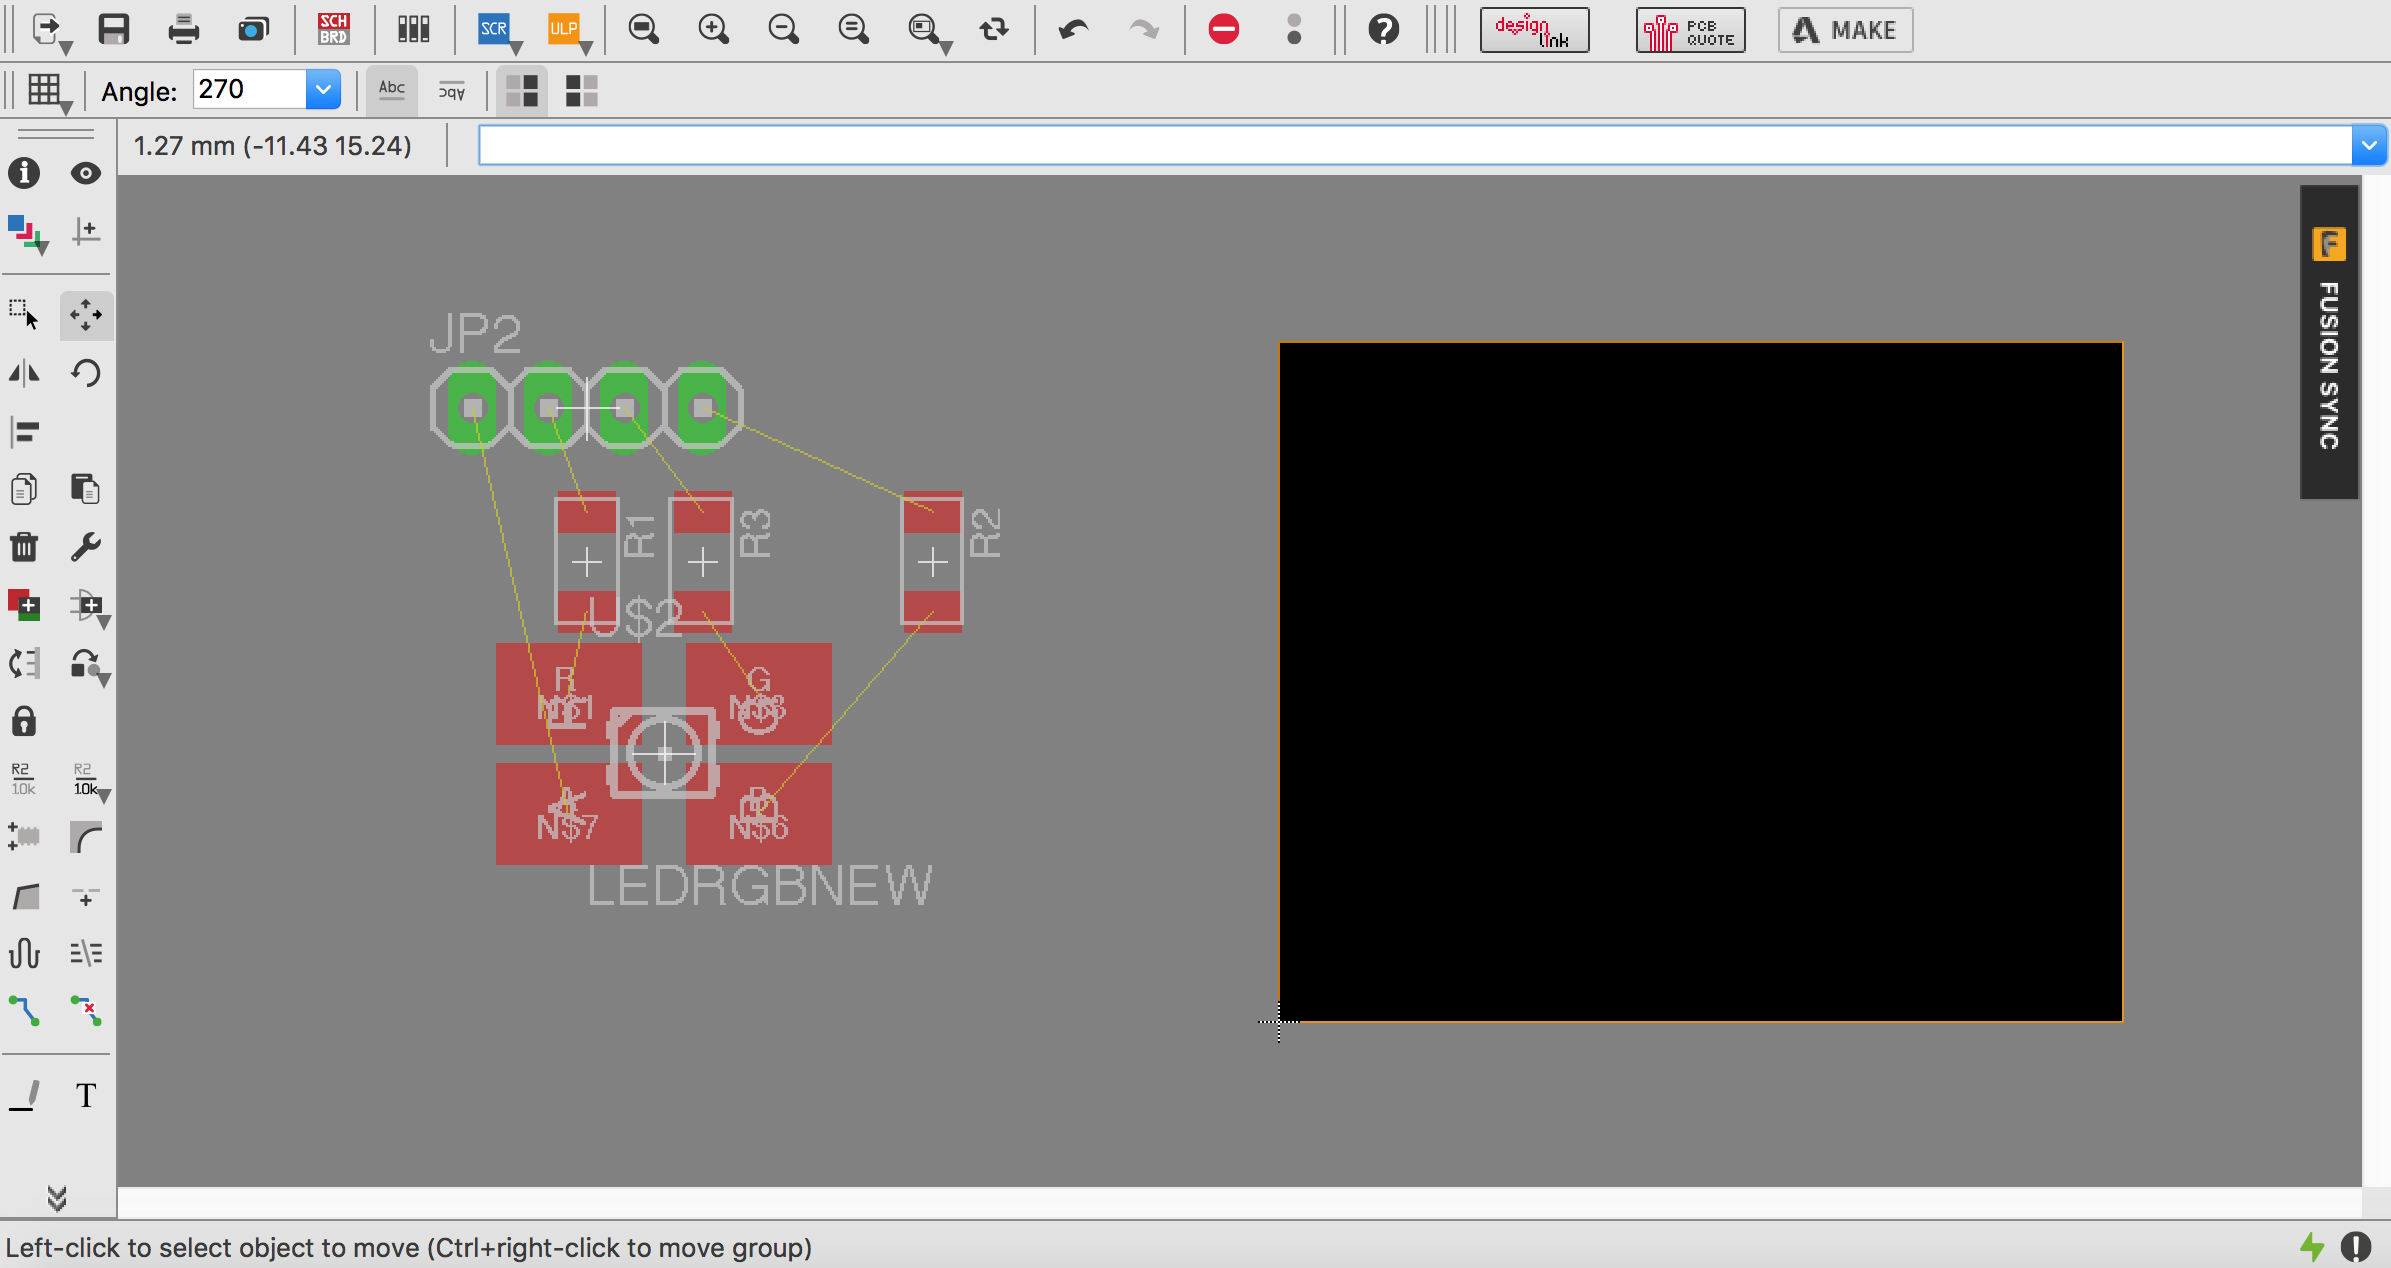The width and height of the screenshot is (2391, 1268).
Task: Open the Info tool
Action: coord(24,174)
